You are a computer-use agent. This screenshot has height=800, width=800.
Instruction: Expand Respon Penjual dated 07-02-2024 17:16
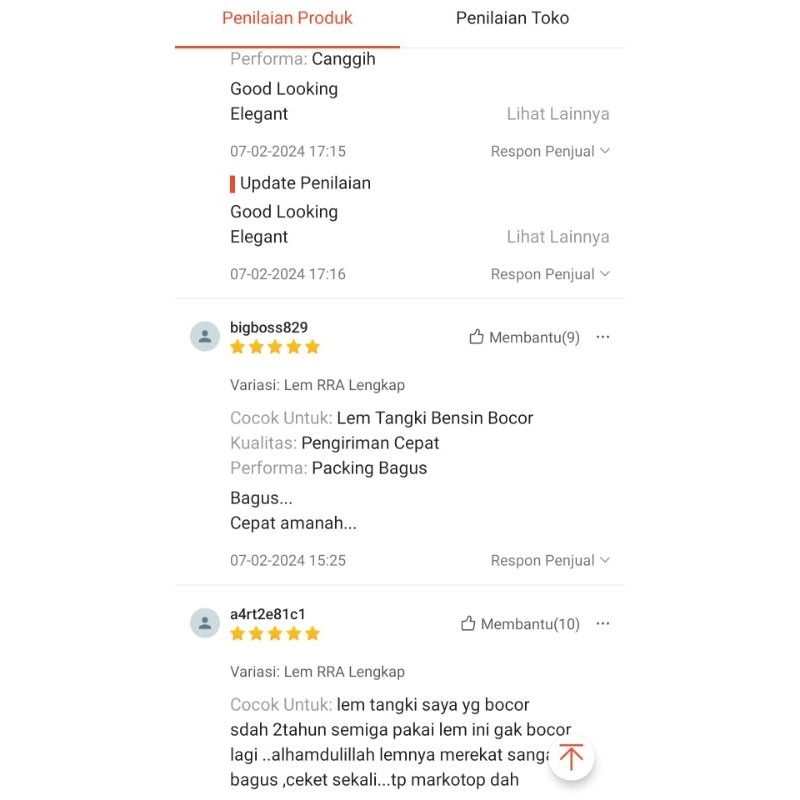point(550,274)
